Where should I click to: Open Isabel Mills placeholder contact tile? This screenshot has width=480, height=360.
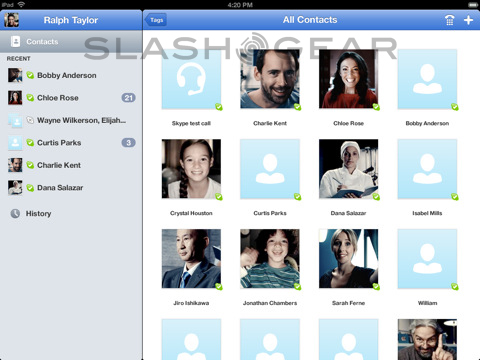tap(427, 169)
